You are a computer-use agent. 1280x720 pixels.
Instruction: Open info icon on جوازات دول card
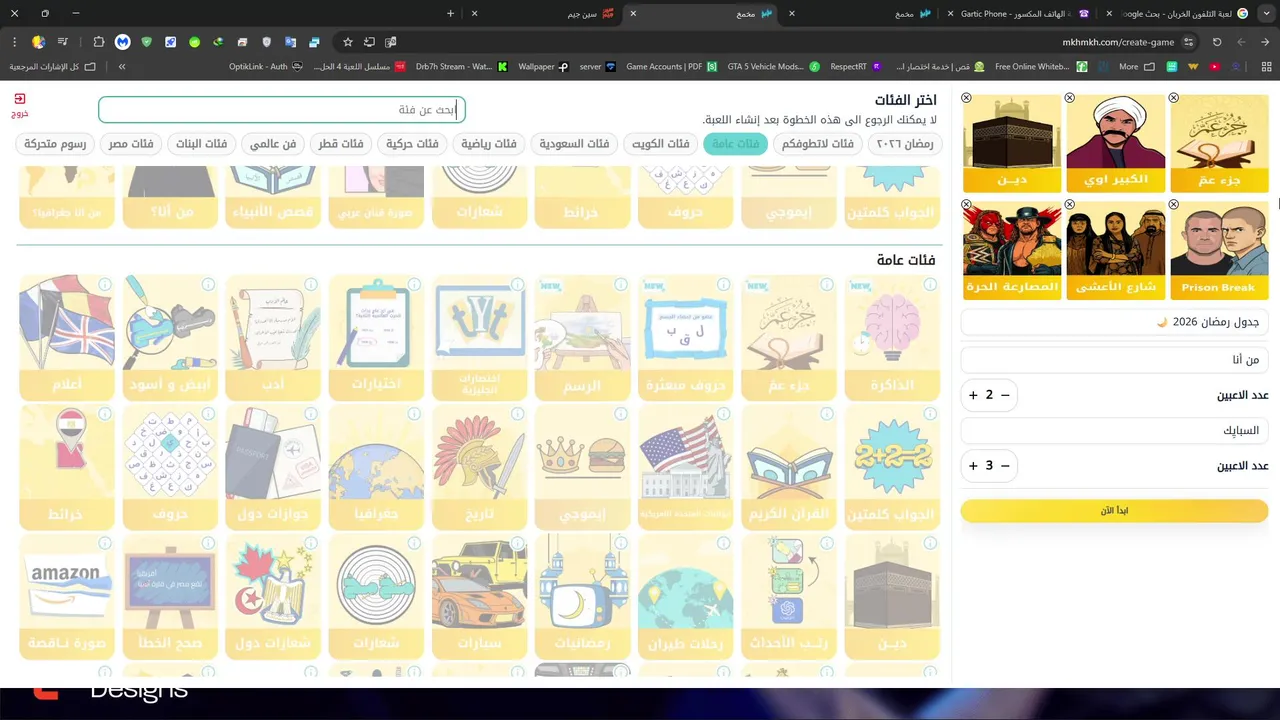(x=311, y=414)
